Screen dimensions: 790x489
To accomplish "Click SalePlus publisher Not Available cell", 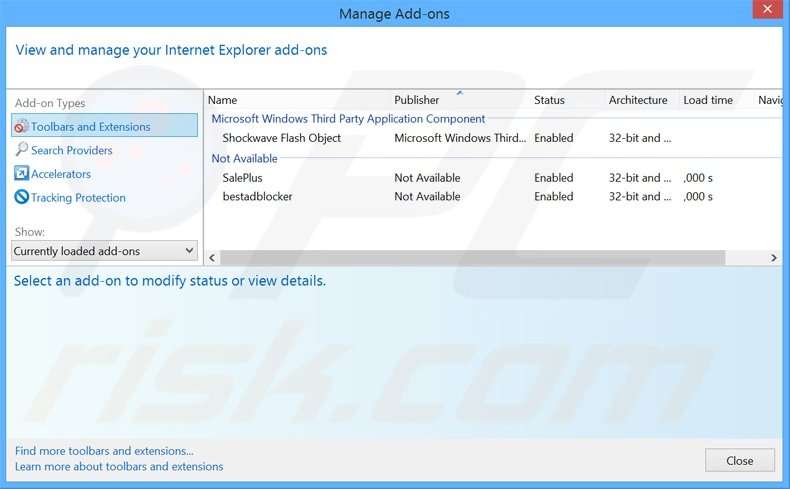I will coord(427,178).
